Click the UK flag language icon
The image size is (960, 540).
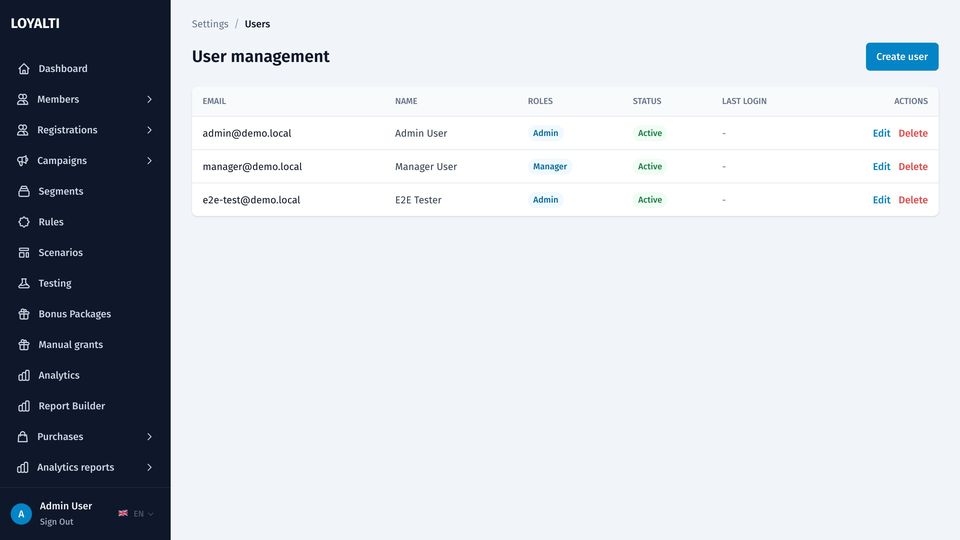click(123, 513)
